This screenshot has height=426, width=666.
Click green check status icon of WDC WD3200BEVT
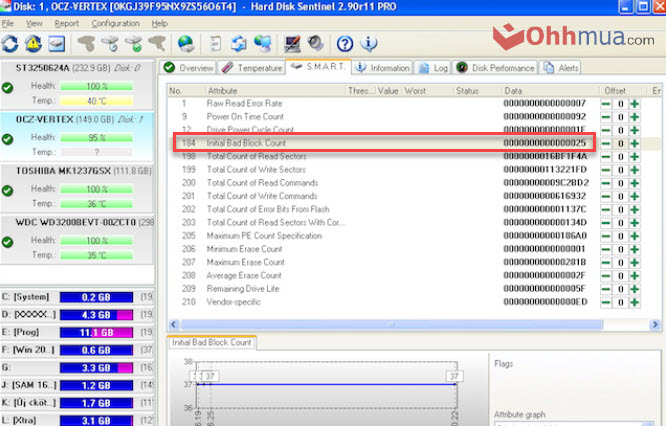(7, 242)
